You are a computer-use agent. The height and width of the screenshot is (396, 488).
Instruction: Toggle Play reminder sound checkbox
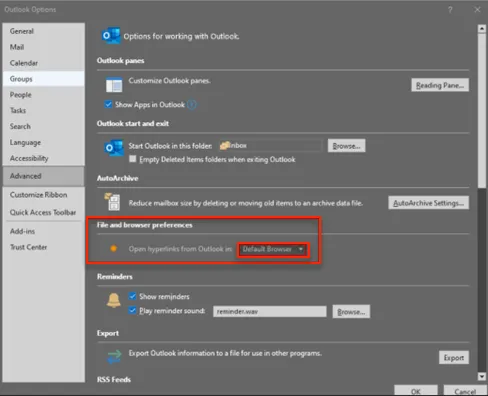click(132, 310)
